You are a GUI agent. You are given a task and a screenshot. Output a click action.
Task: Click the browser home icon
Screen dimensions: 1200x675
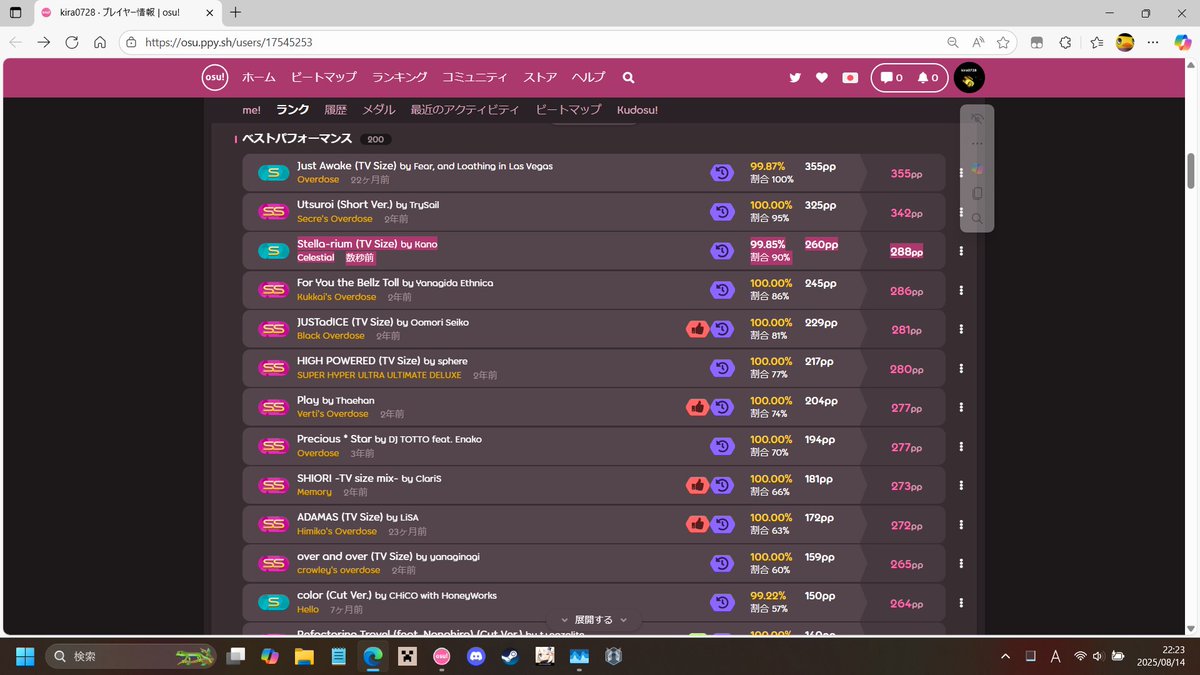100,43
